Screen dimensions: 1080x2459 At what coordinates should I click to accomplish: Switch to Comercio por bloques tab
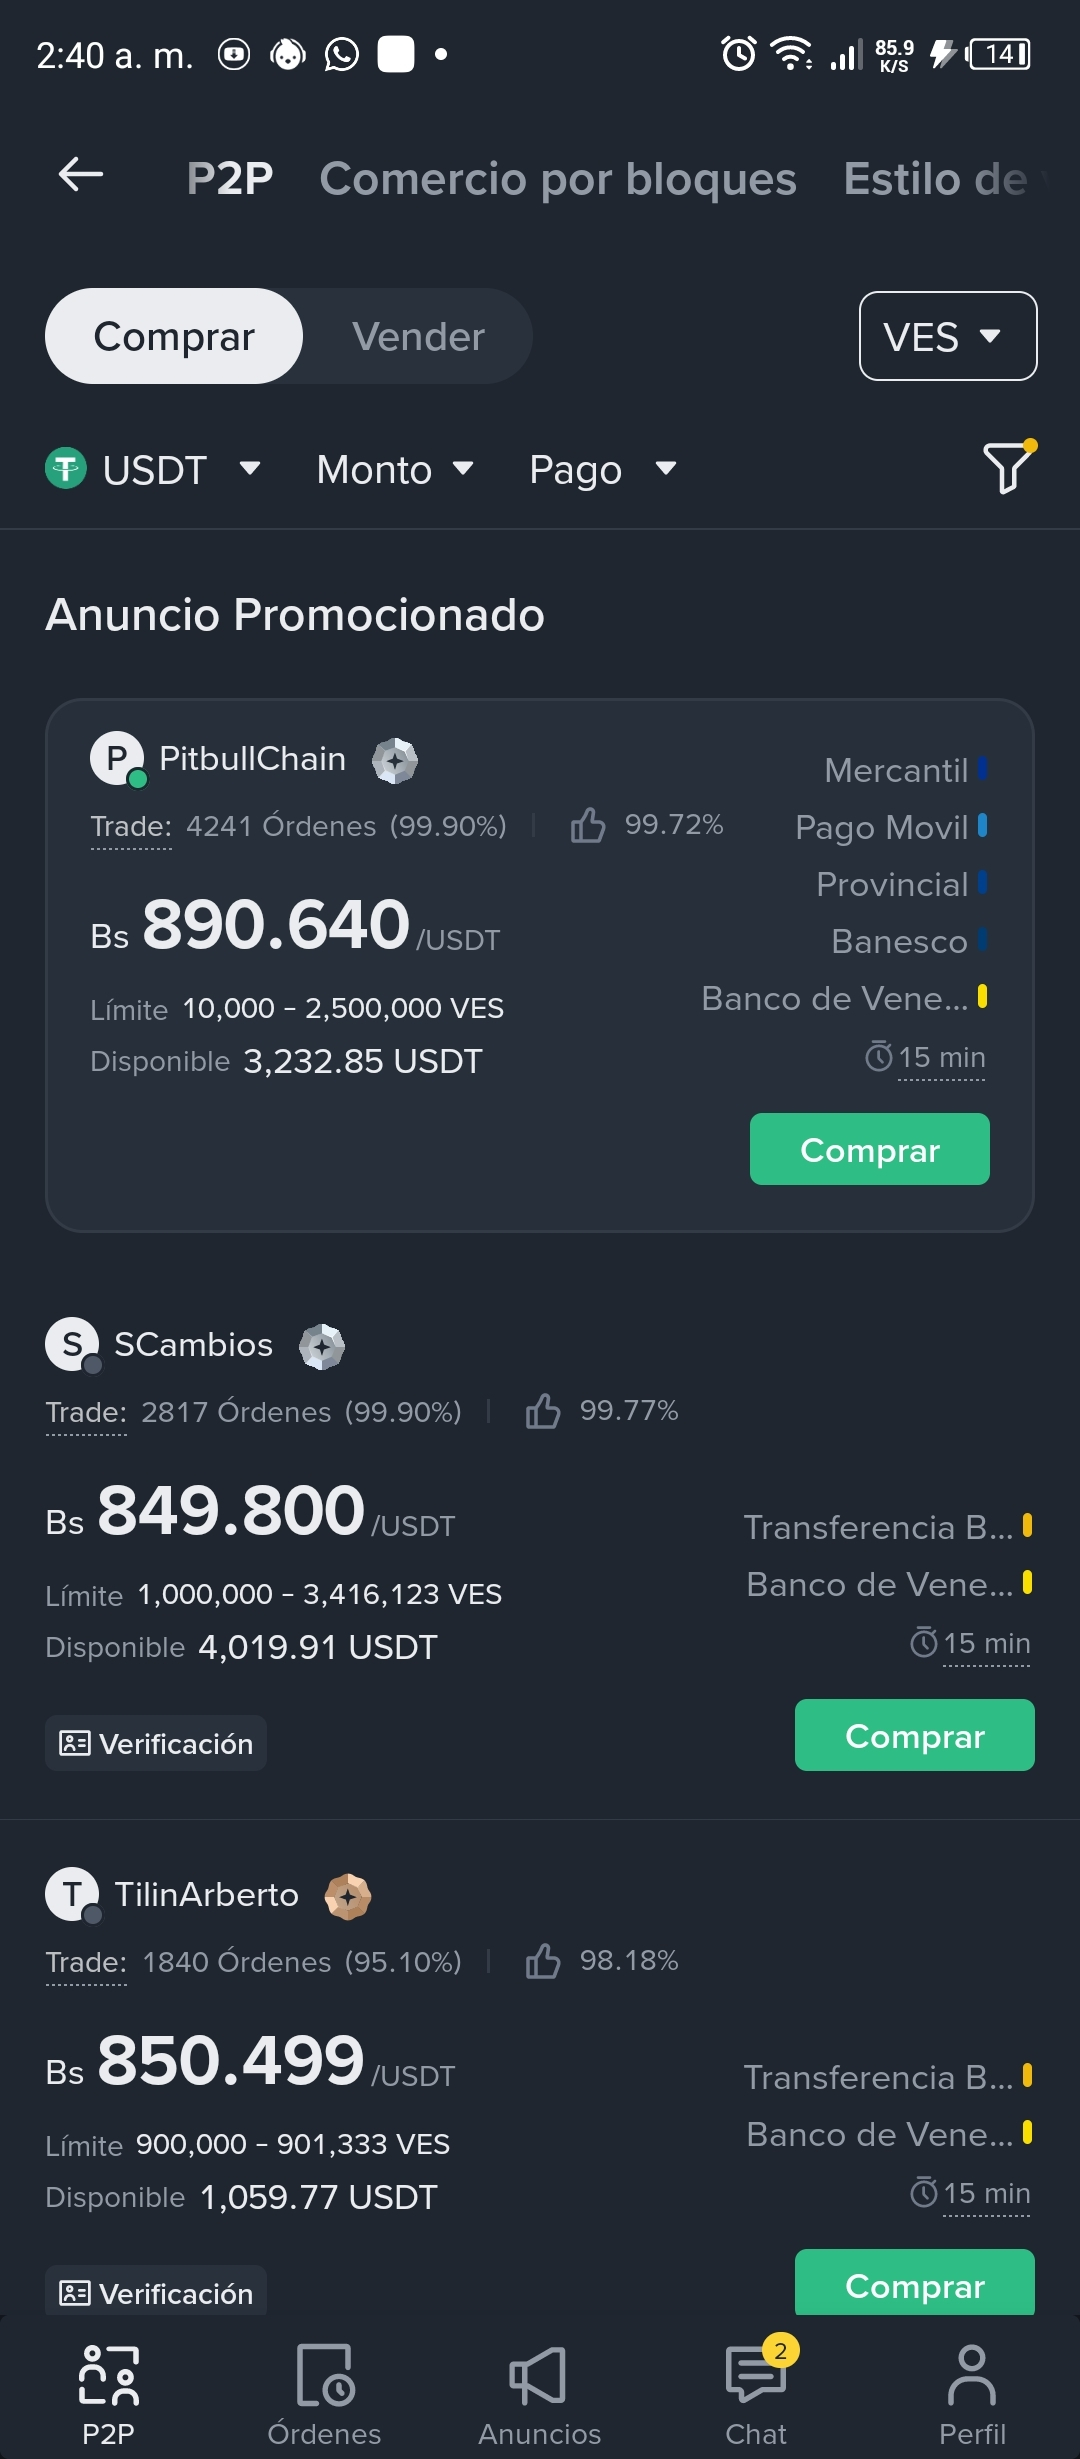coord(558,179)
